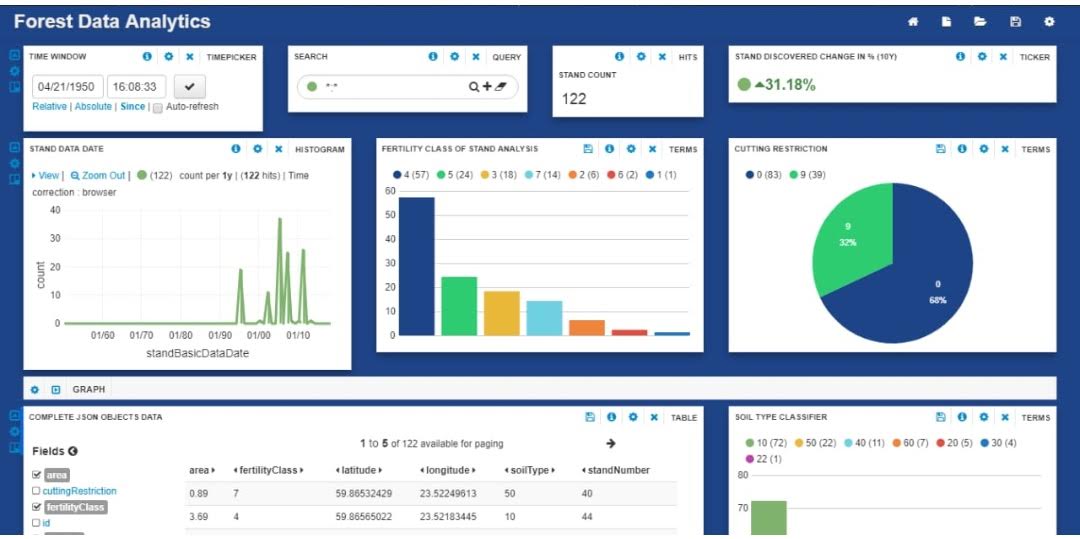
Task: Collapse the Fields list with the arrow
Action: coord(73,452)
